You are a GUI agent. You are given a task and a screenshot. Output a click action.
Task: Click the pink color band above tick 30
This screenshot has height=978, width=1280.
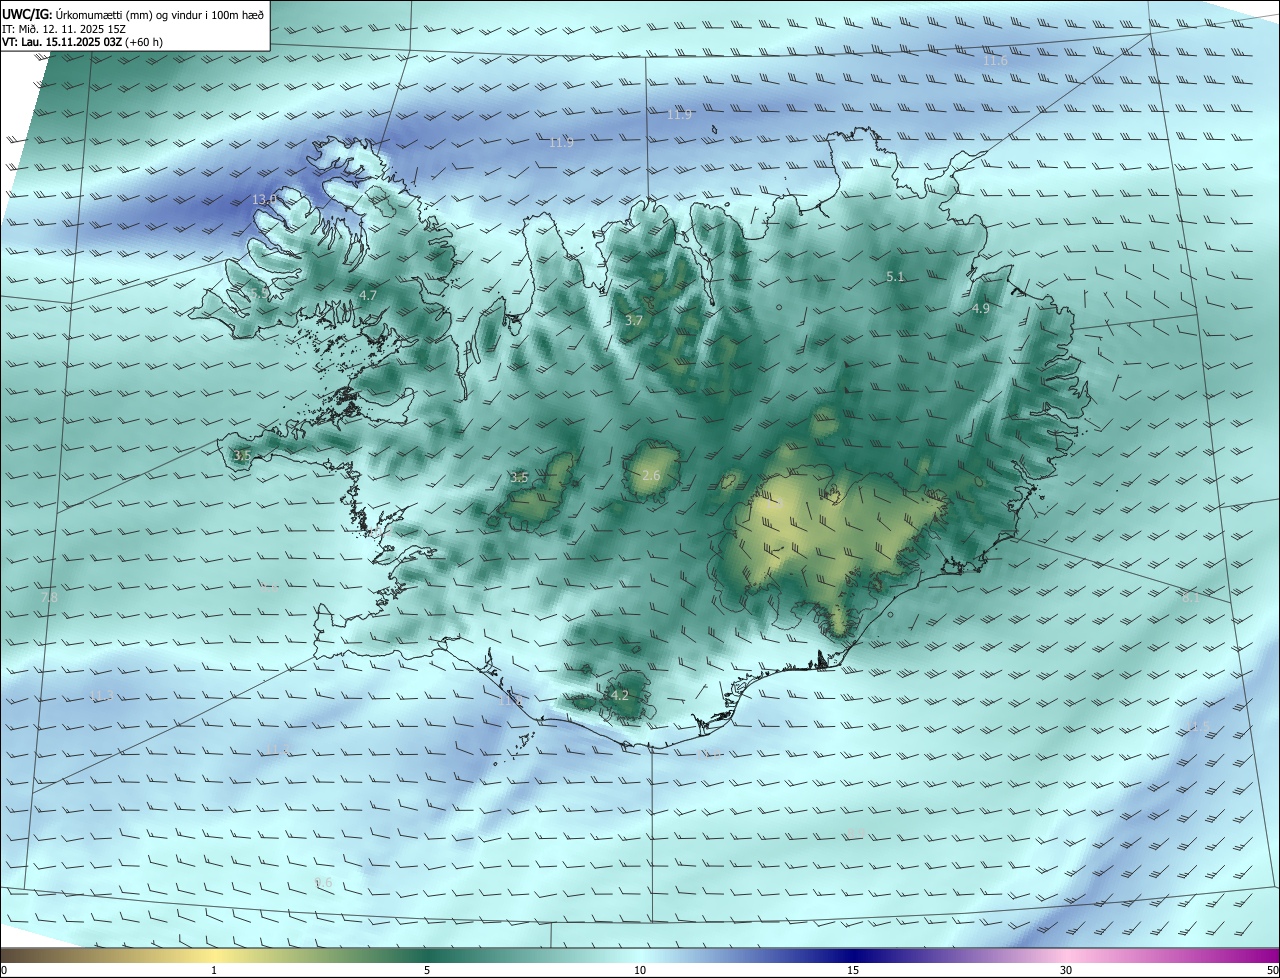[x=1066, y=955]
